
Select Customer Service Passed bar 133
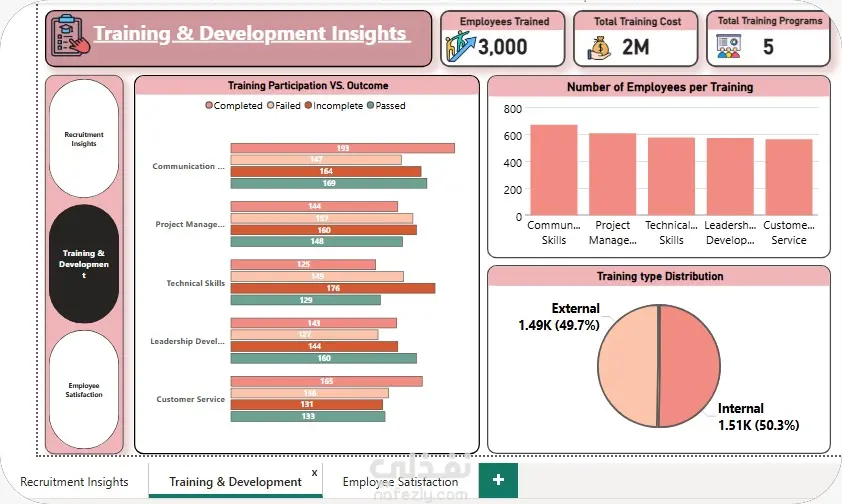(x=308, y=416)
